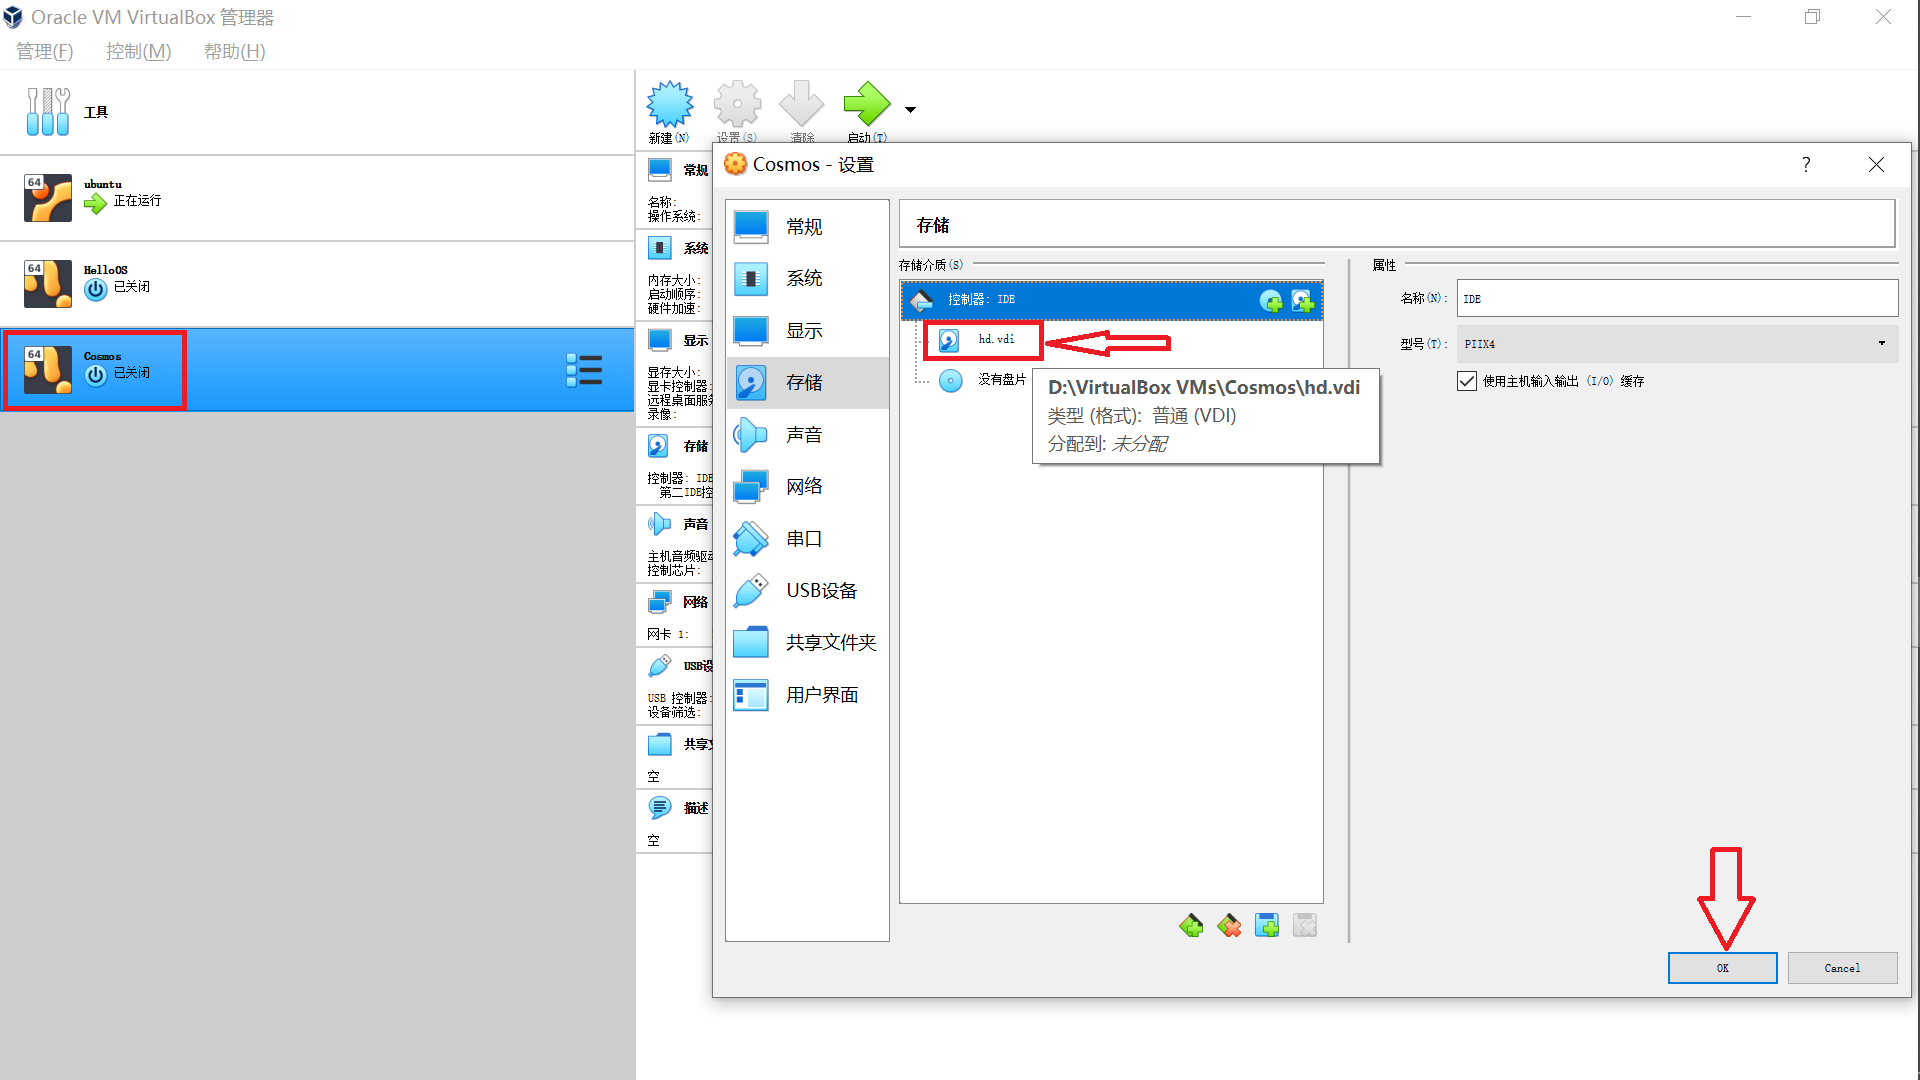1920x1080 pixels.
Task: Open the 控制(M) menu
Action: click(x=138, y=51)
